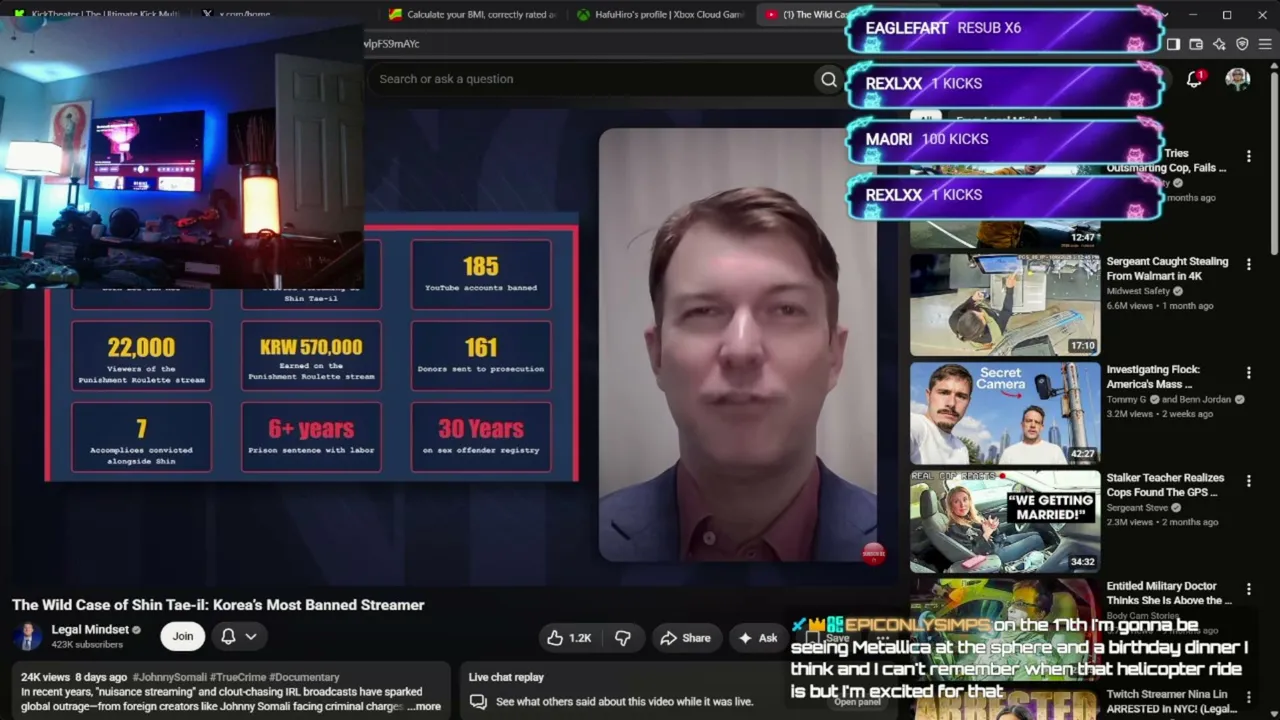This screenshot has height=720, width=1280.
Task: Click the 24K views 8 days ago text
Action: coord(74,677)
